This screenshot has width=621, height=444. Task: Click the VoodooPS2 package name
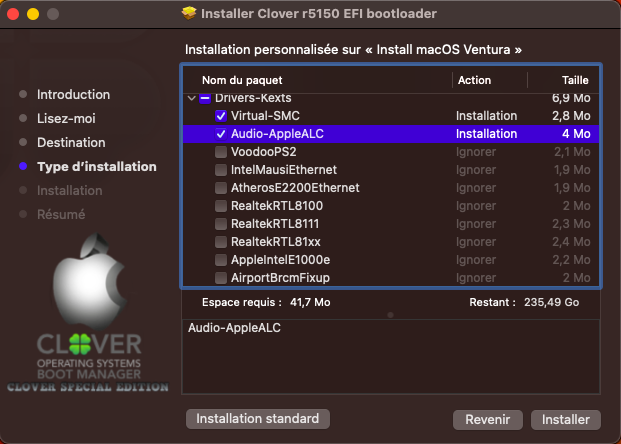pyautogui.click(x=263, y=152)
